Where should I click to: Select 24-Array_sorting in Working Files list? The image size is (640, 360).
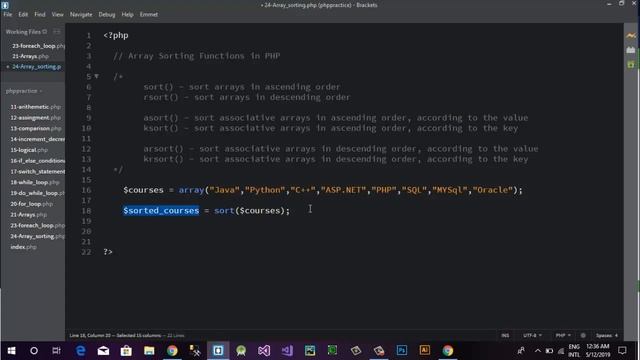pos(36,67)
